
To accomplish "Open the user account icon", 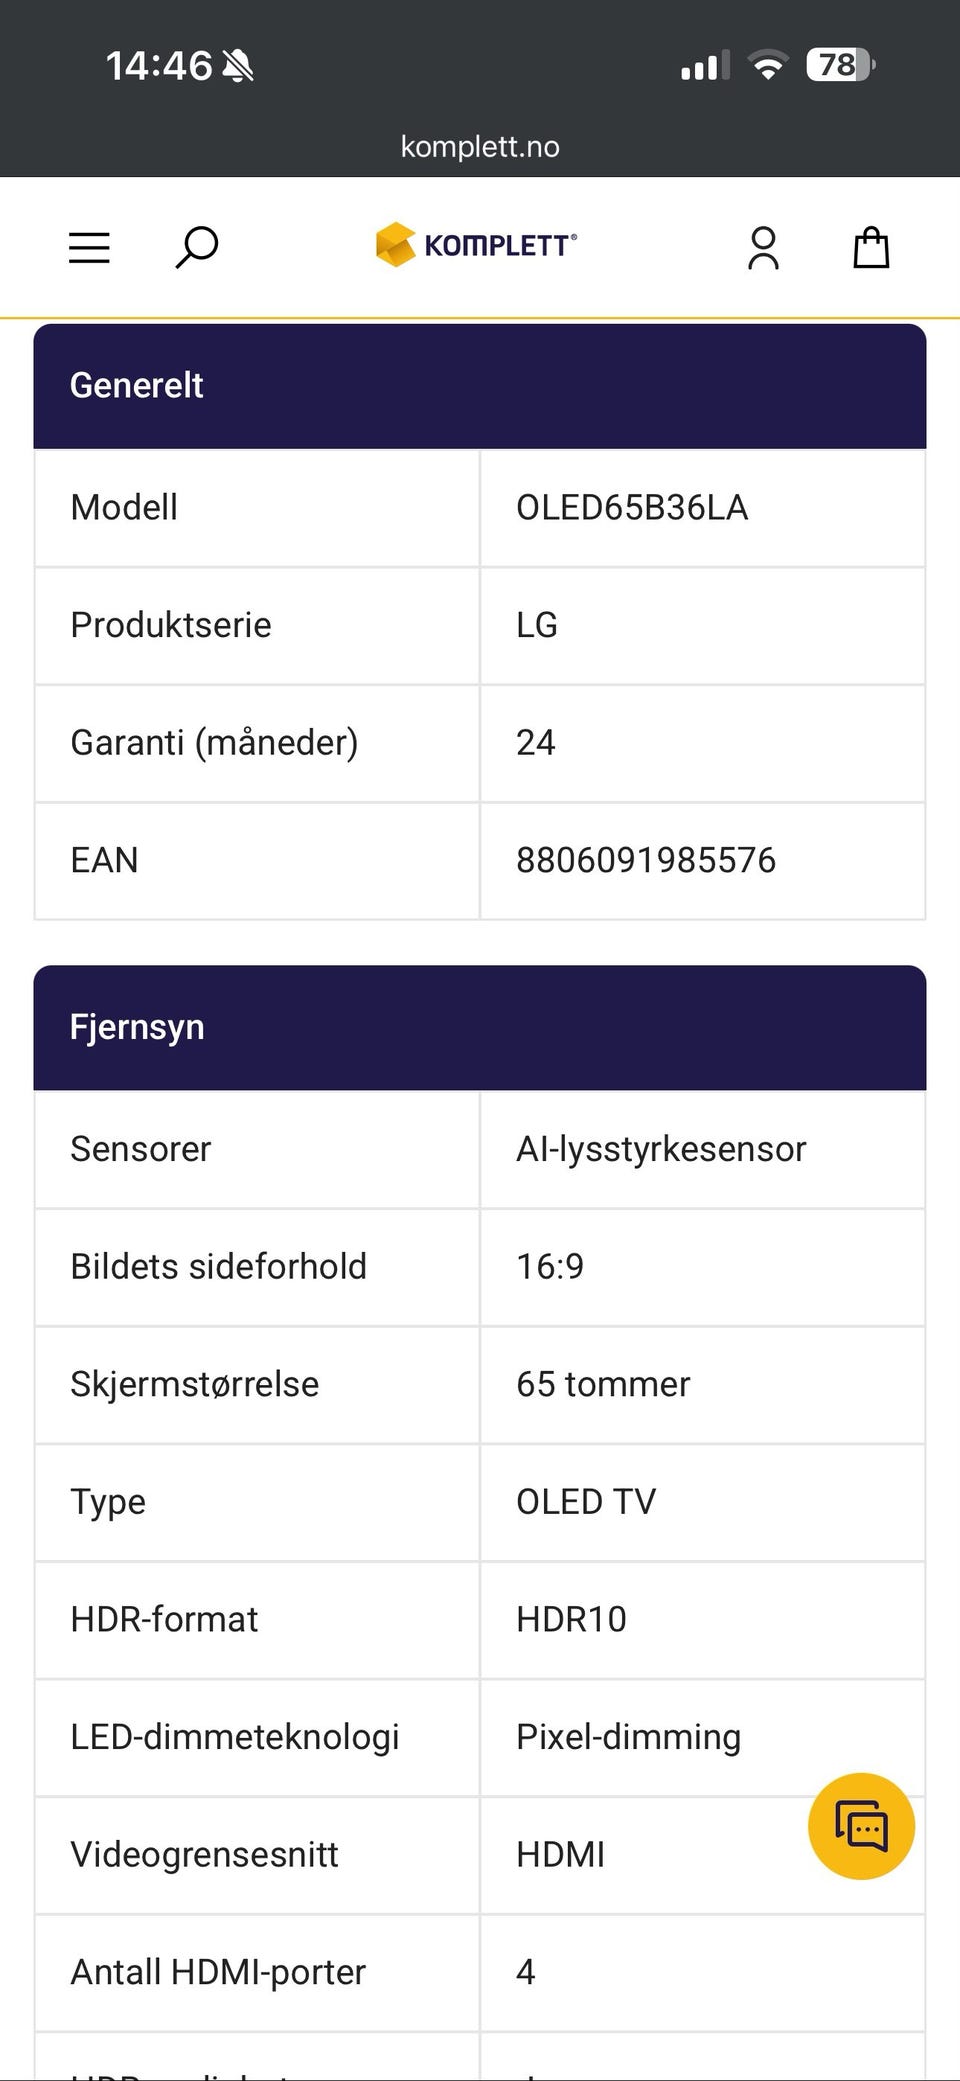I will (x=763, y=248).
